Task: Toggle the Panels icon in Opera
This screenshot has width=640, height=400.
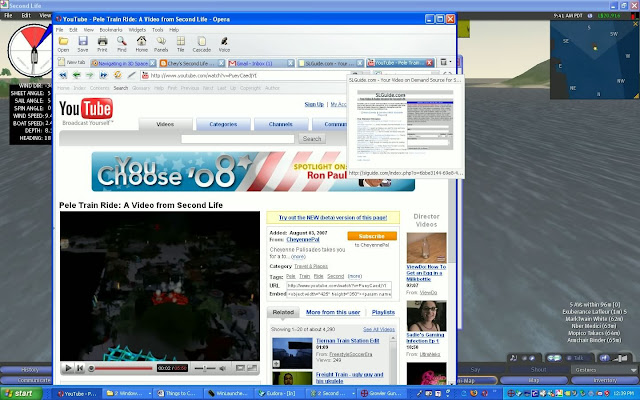Action: tap(161, 44)
